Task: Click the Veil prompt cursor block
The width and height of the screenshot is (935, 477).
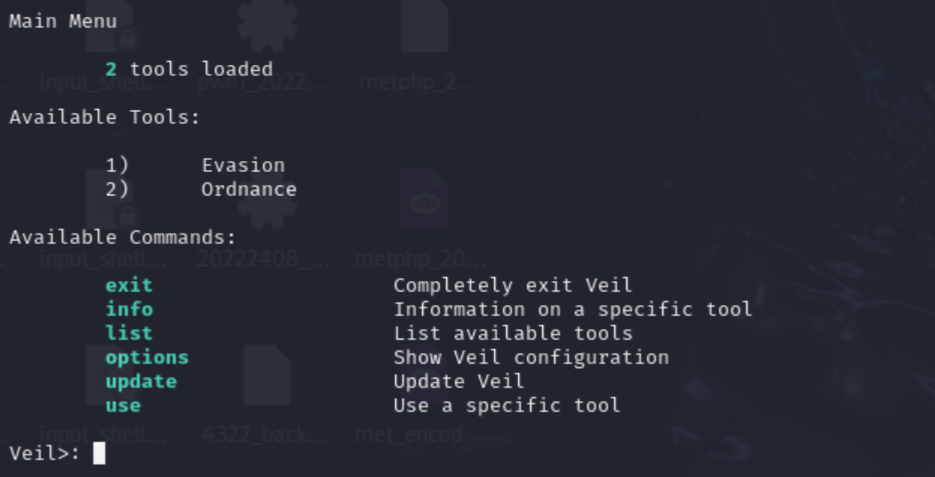Action: 99,454
